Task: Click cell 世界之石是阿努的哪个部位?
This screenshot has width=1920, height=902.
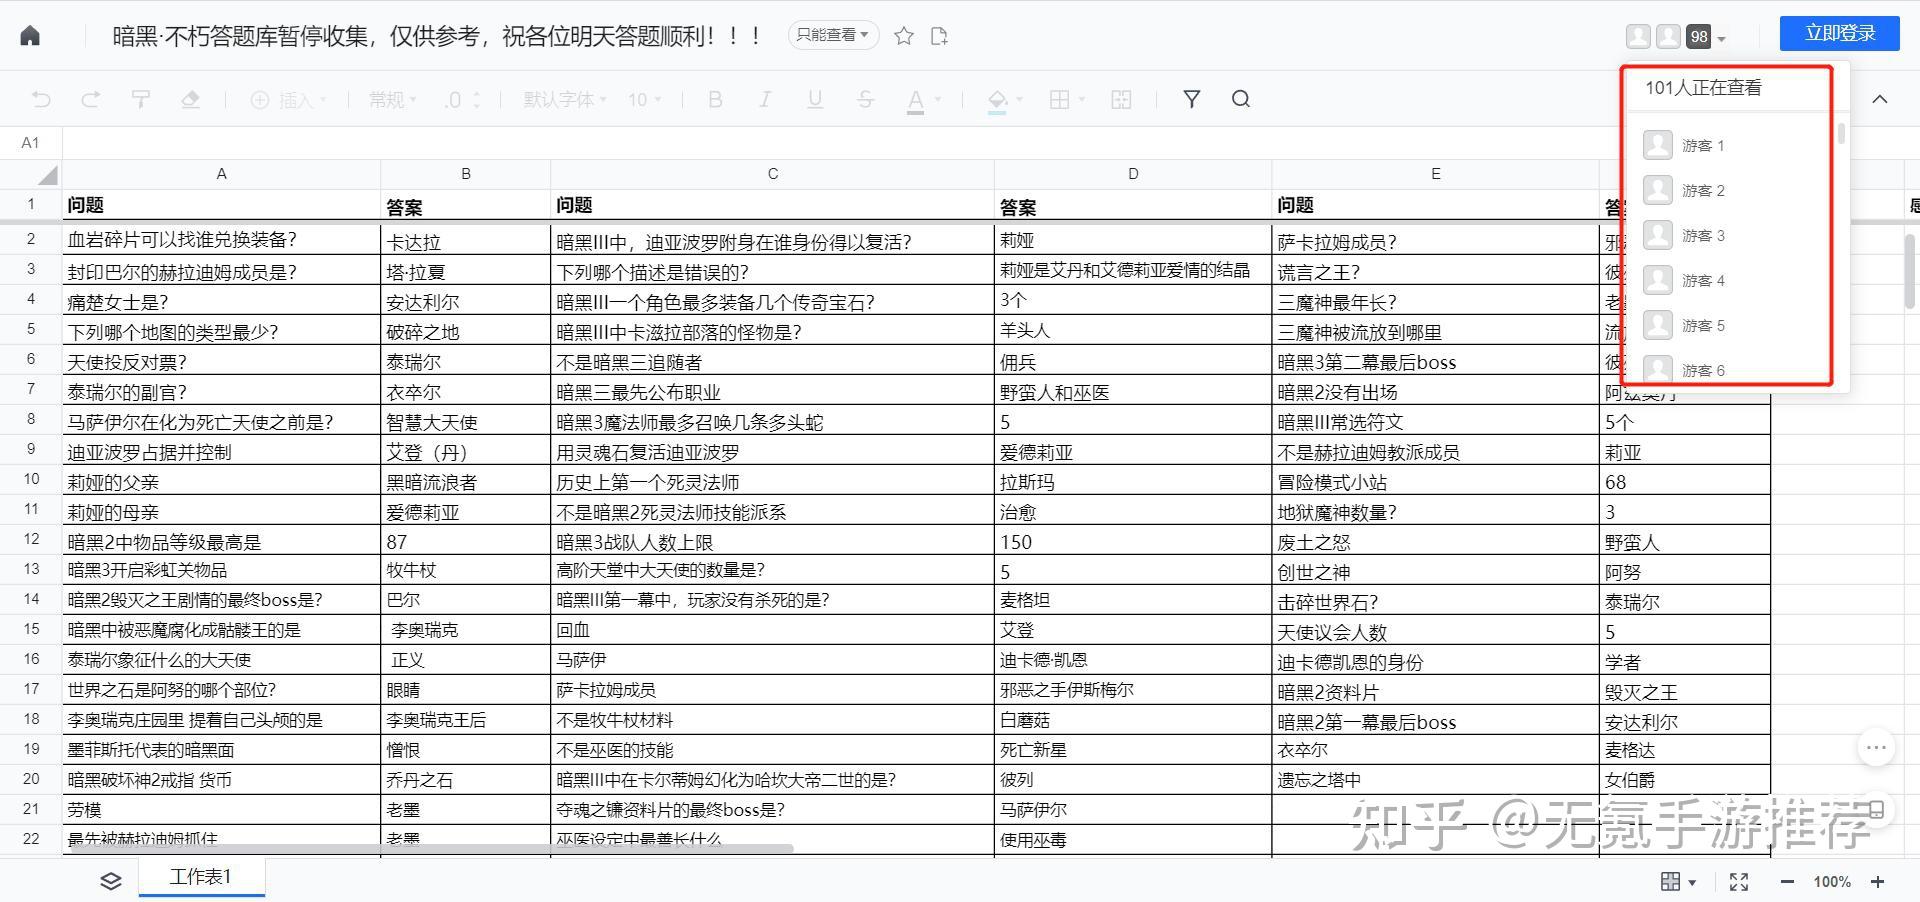Action: coord(221,690)
